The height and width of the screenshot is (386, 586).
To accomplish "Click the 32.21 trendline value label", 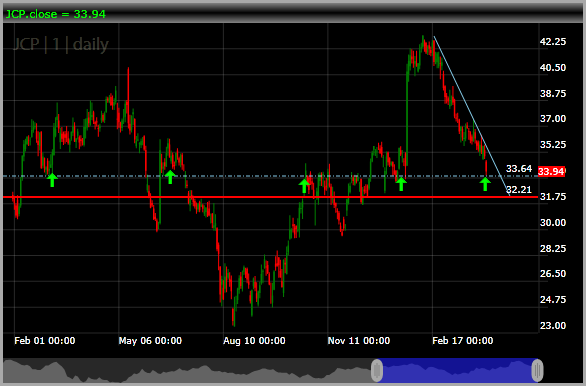I will click(x=519, y=190).
